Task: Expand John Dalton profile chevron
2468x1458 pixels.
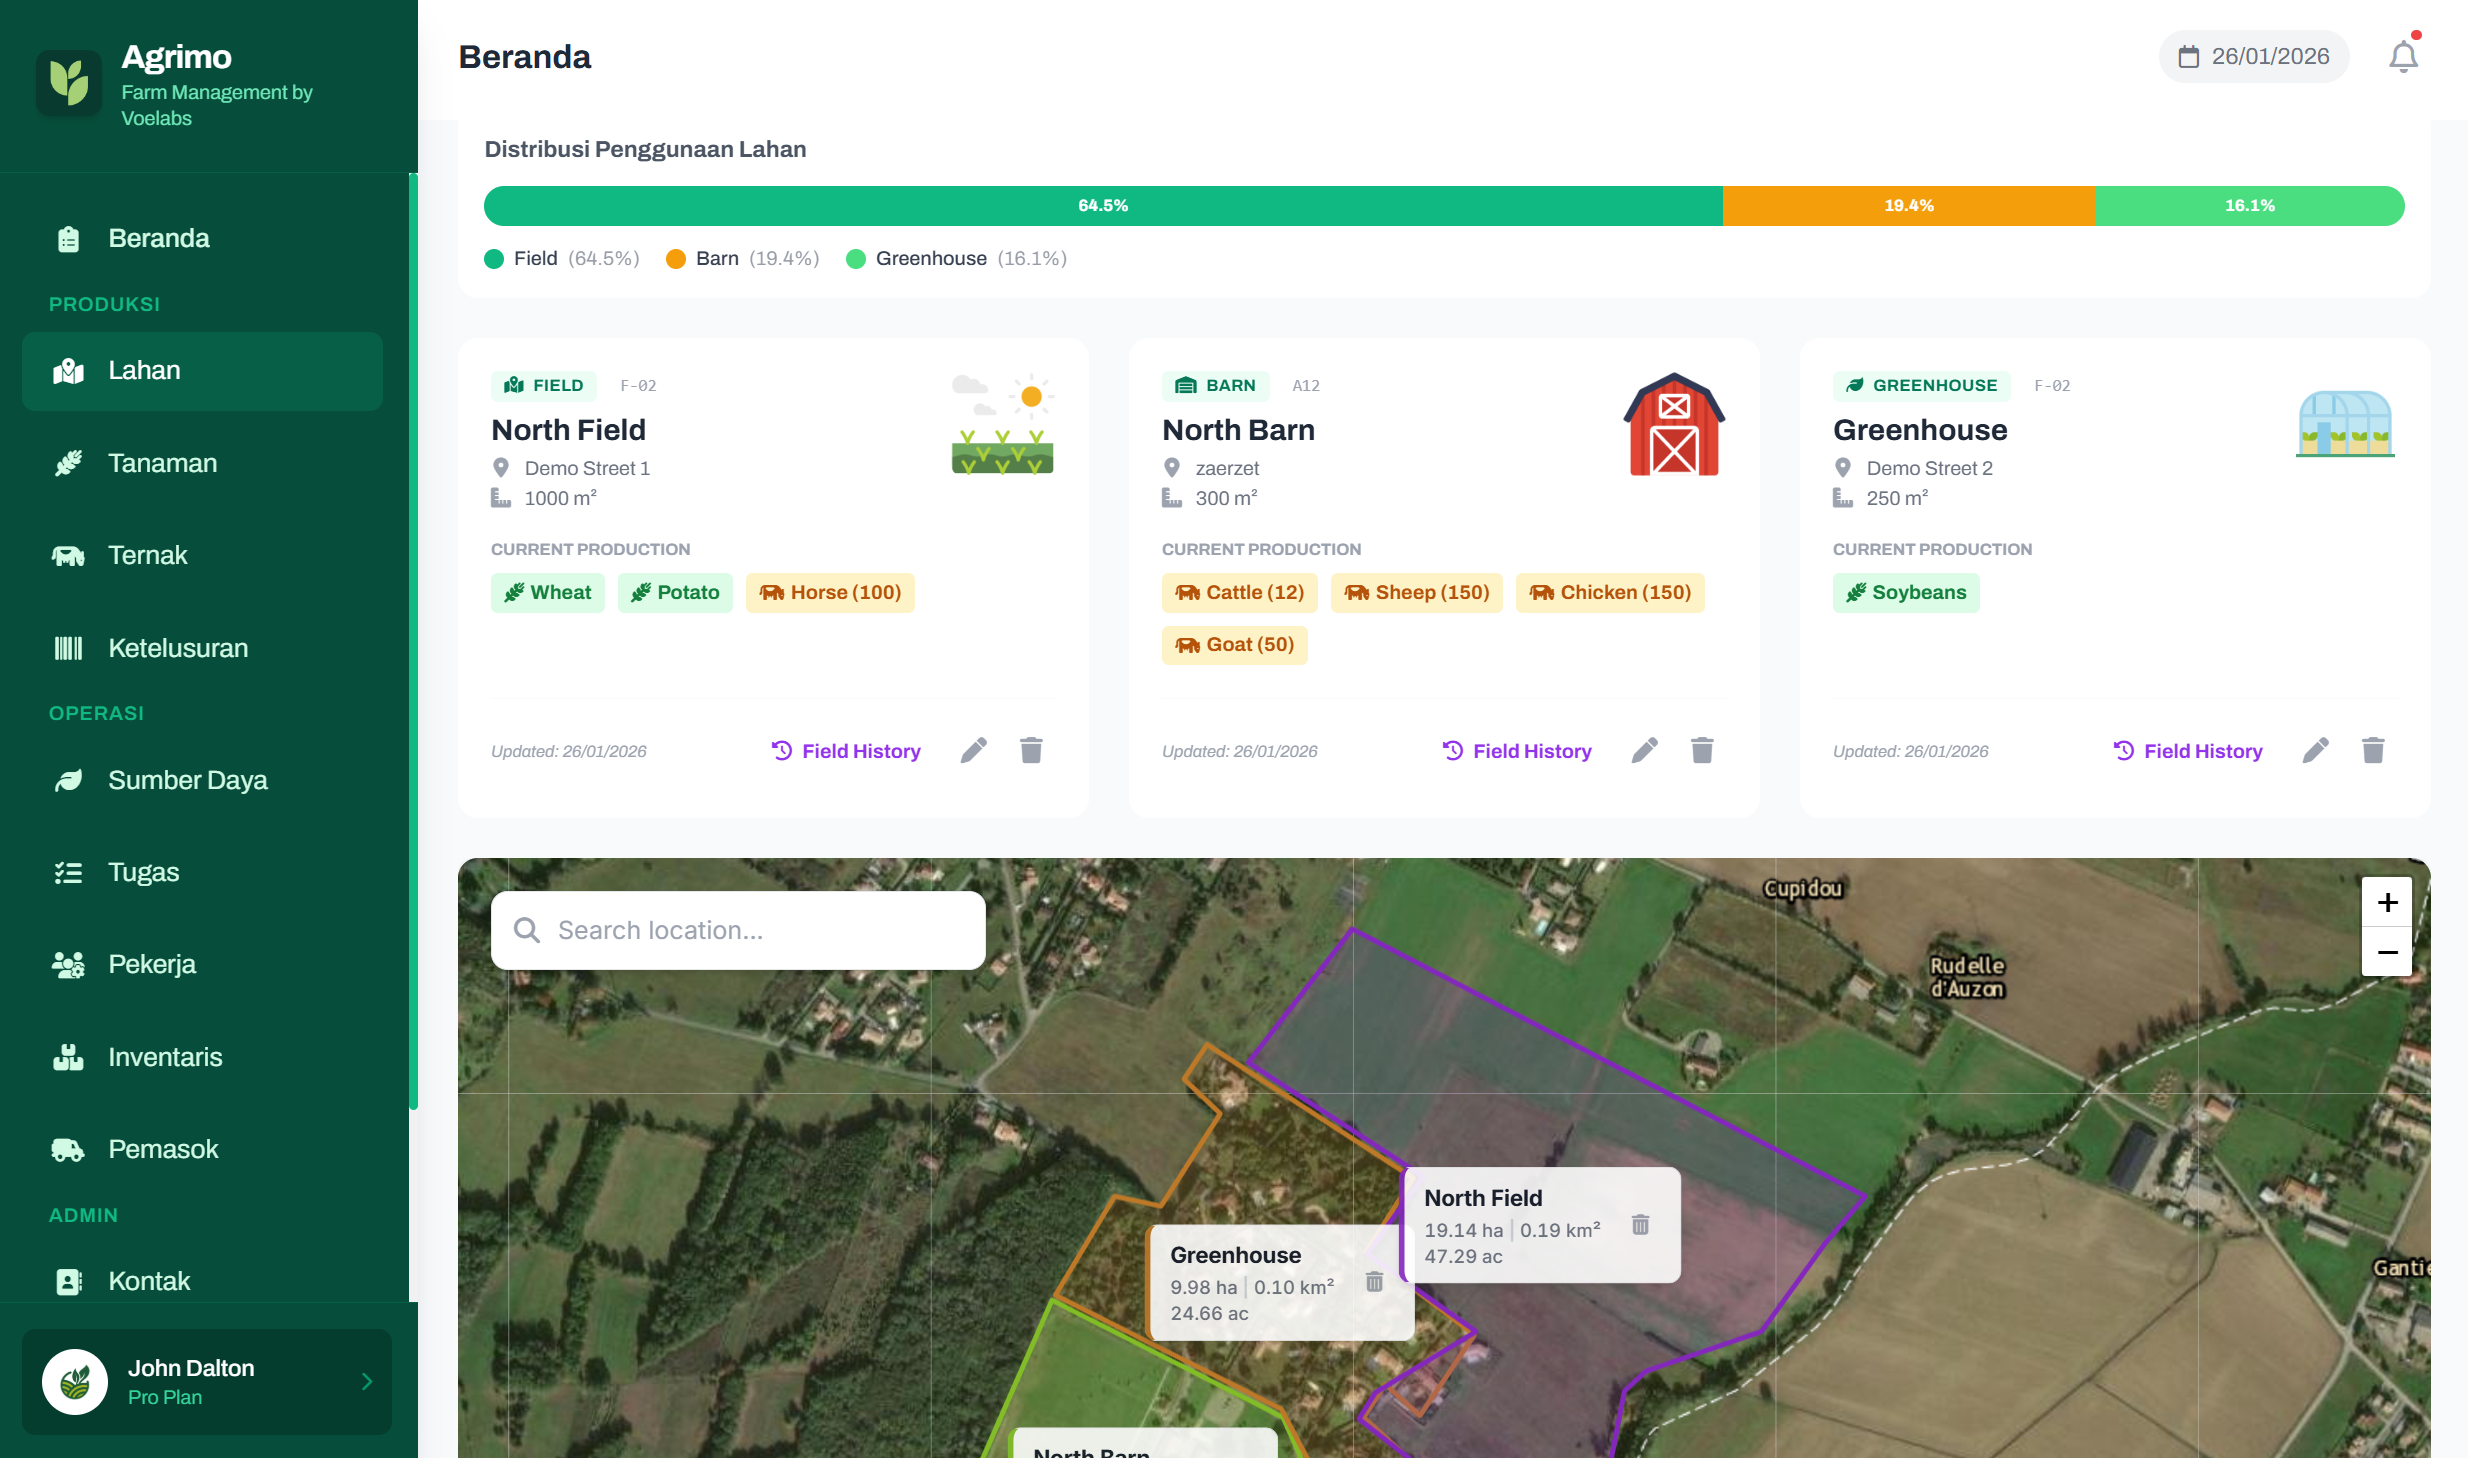Action: tap(367, 1381)
